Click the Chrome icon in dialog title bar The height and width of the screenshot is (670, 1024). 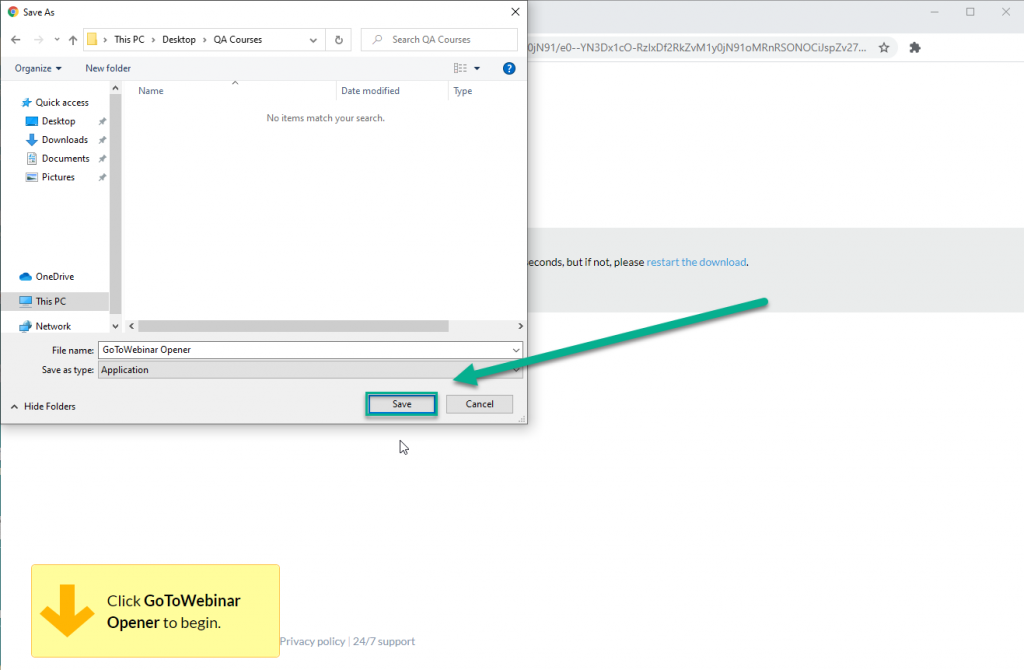[13, 12]
